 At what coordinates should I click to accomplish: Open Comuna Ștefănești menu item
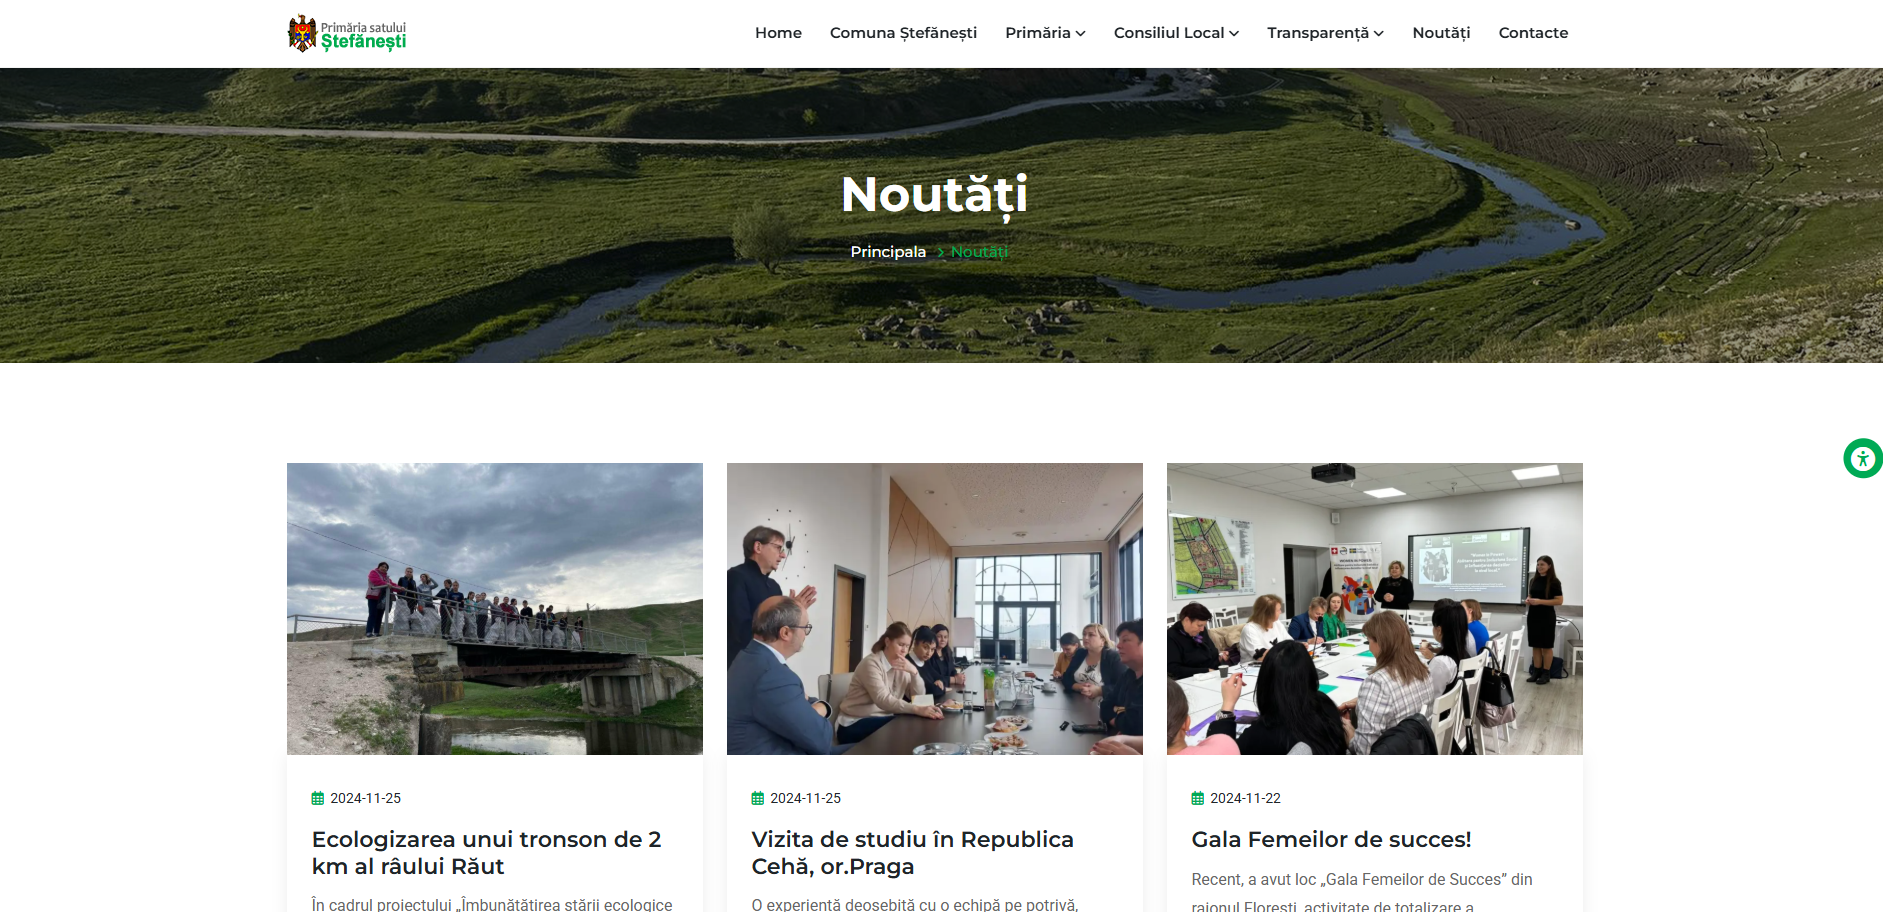[x=903, y=33]
